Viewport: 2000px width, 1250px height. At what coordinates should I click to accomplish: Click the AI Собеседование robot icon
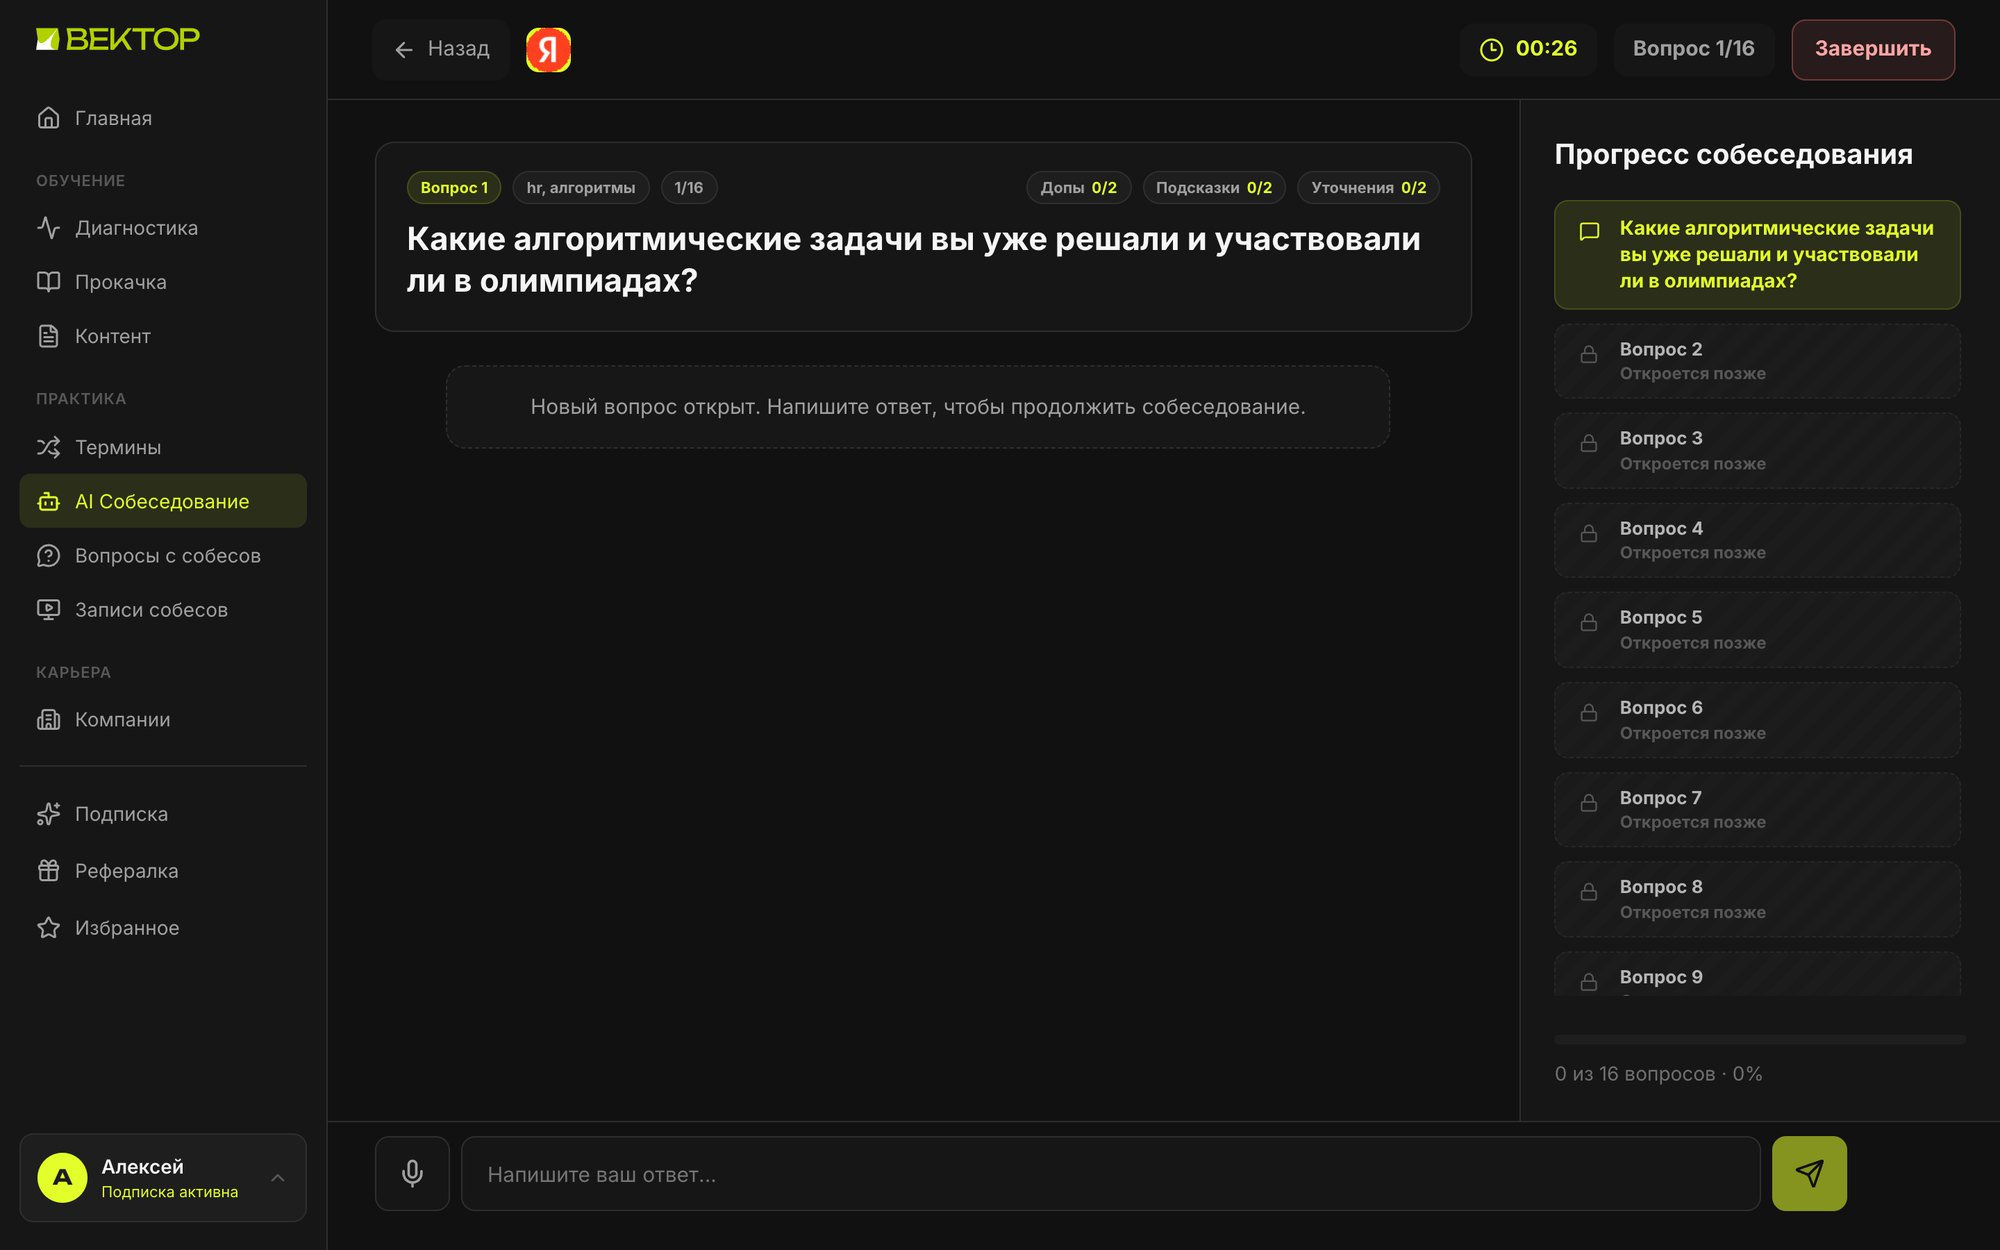click(48, 501)
